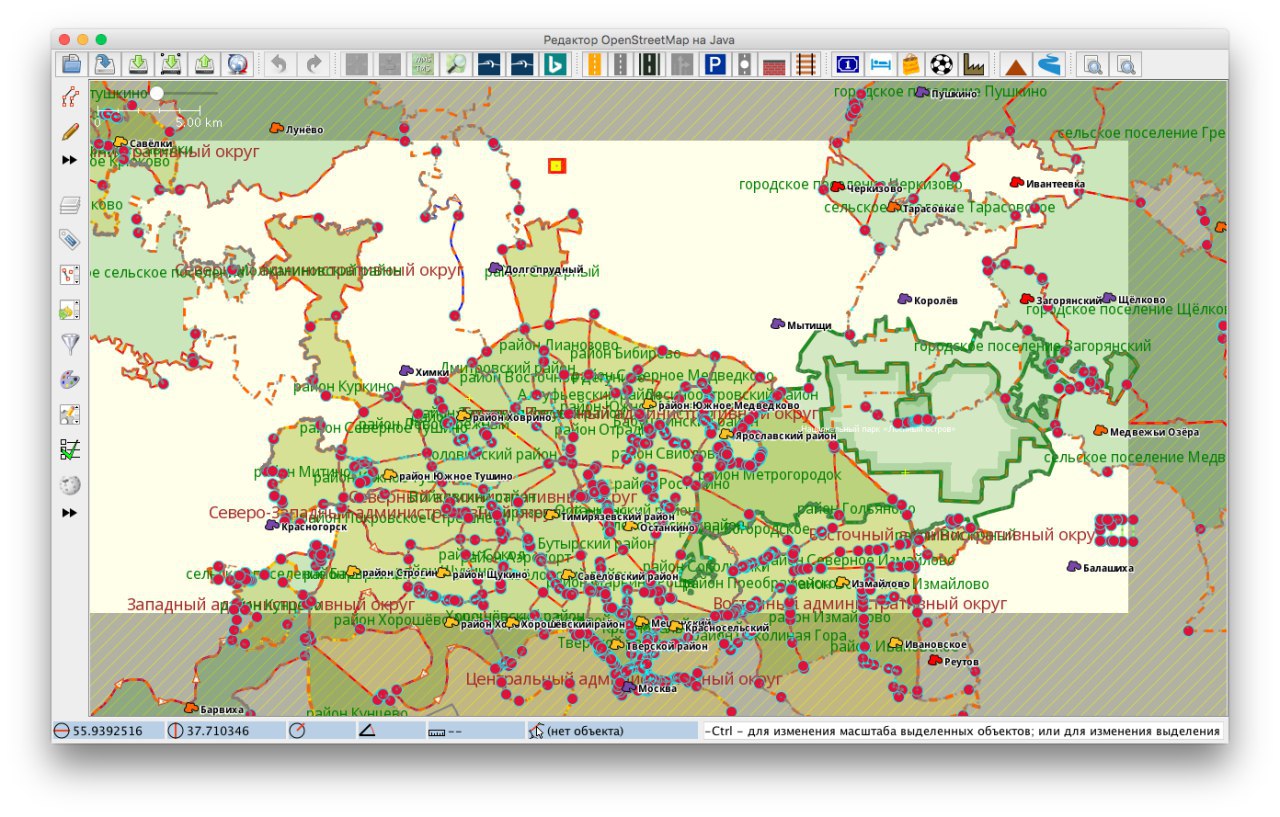1280x817 pixels.
Task: Click the map zoom slider knob
Action: click(x=157, y=93)
